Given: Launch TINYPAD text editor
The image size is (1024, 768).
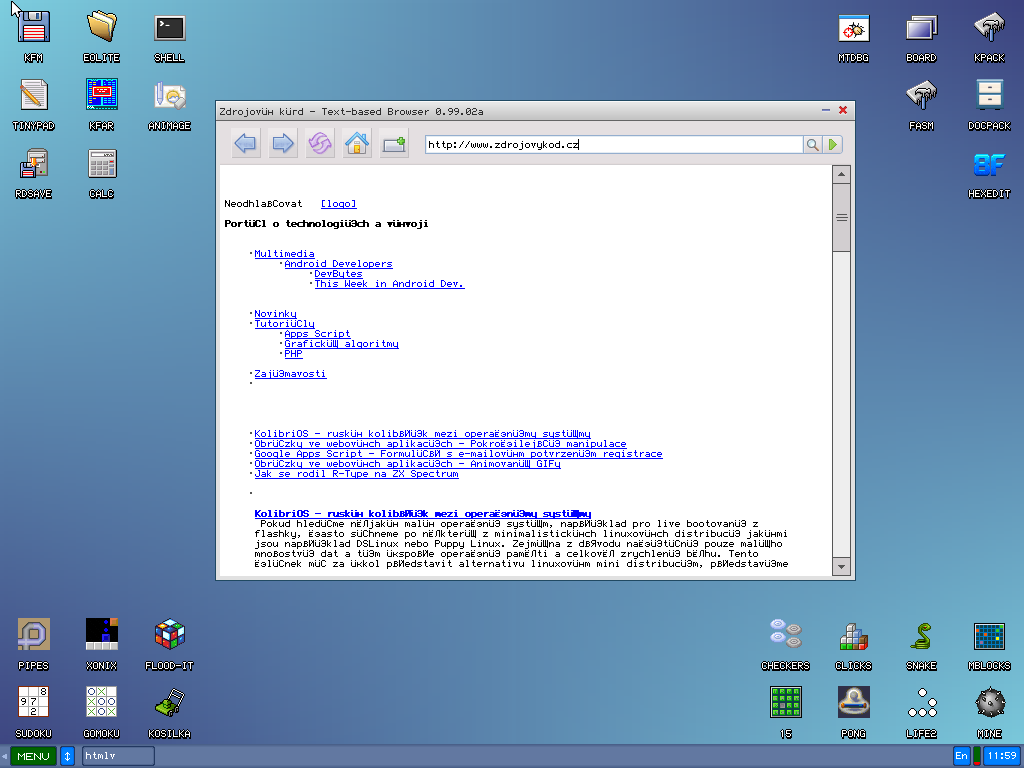Looking at the screenshot, I should click(33, 104).
